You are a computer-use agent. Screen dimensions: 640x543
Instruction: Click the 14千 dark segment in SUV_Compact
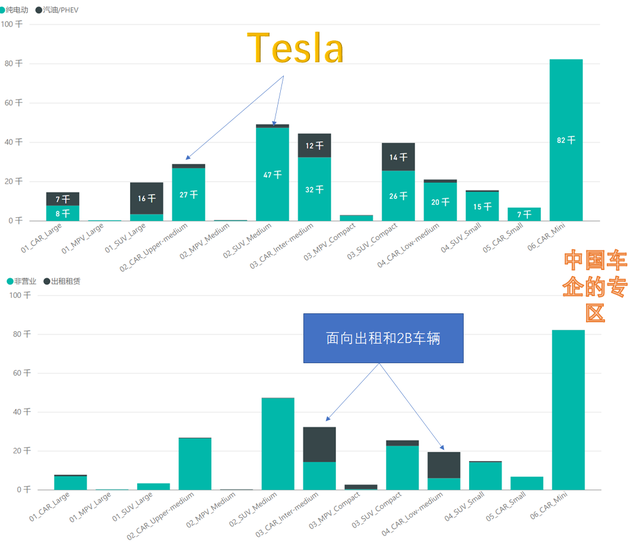(x=398, y=157)
